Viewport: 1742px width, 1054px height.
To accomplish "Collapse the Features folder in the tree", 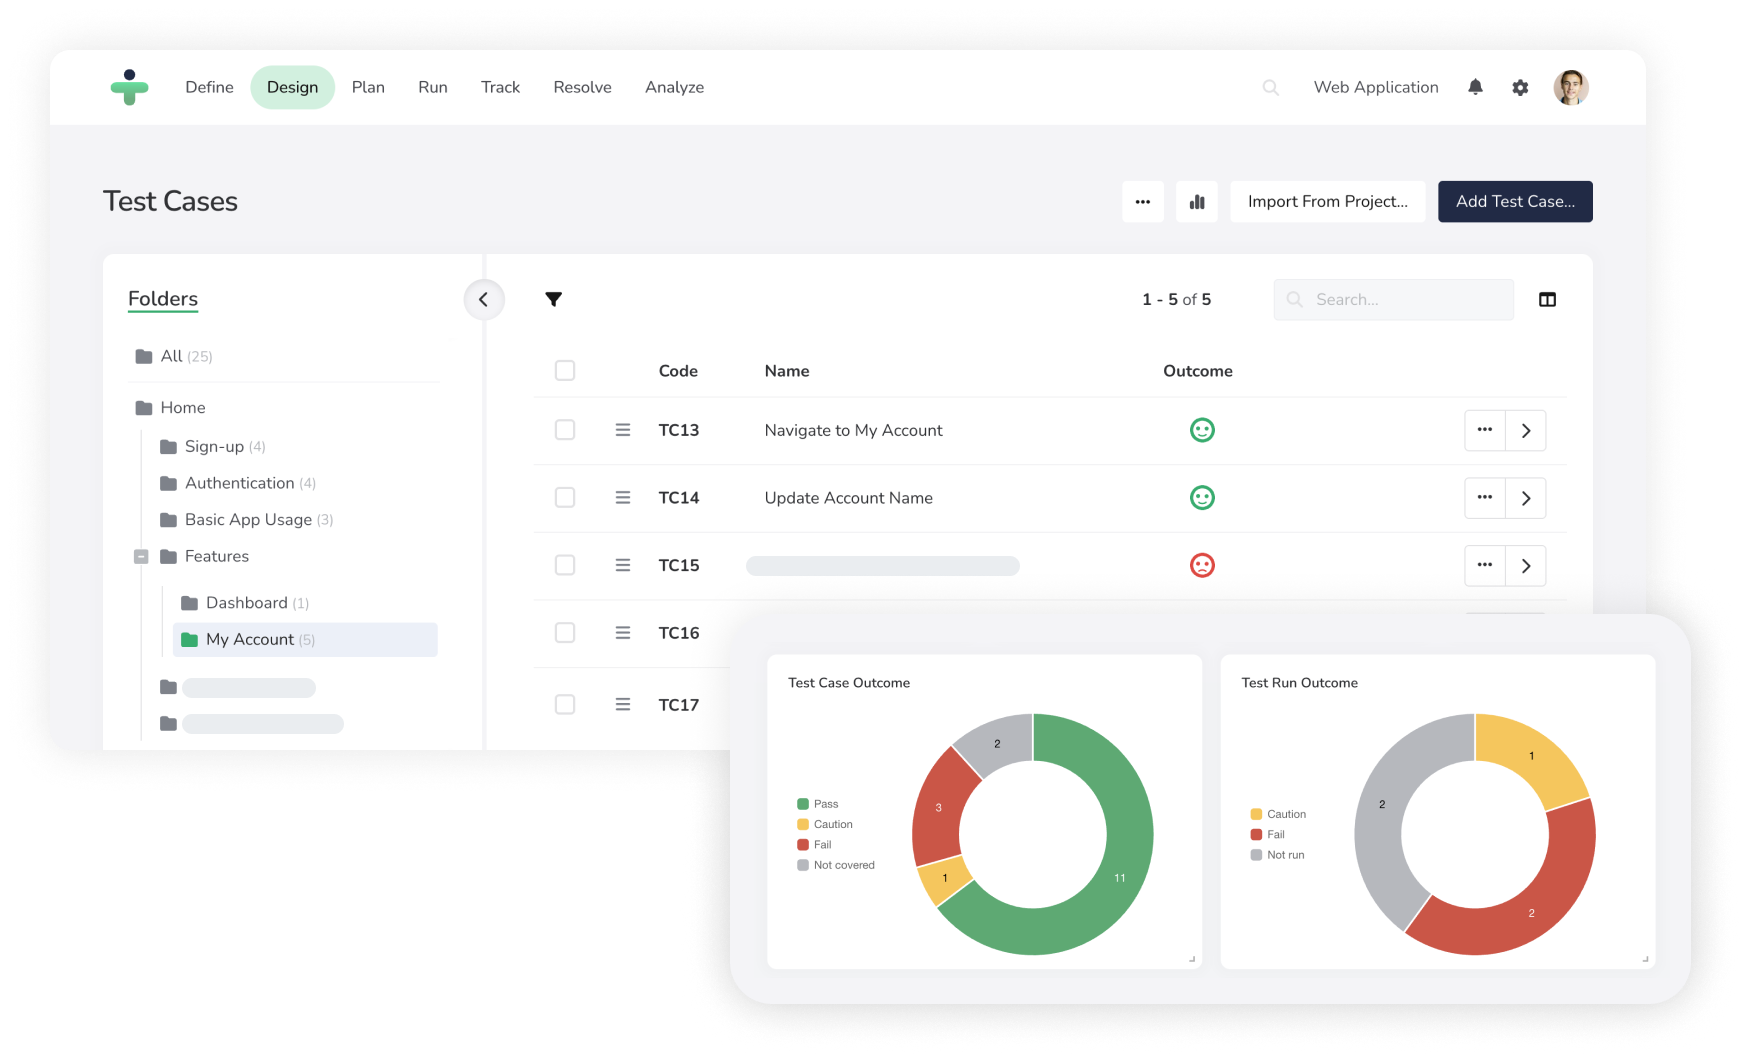I will point(141,556).
